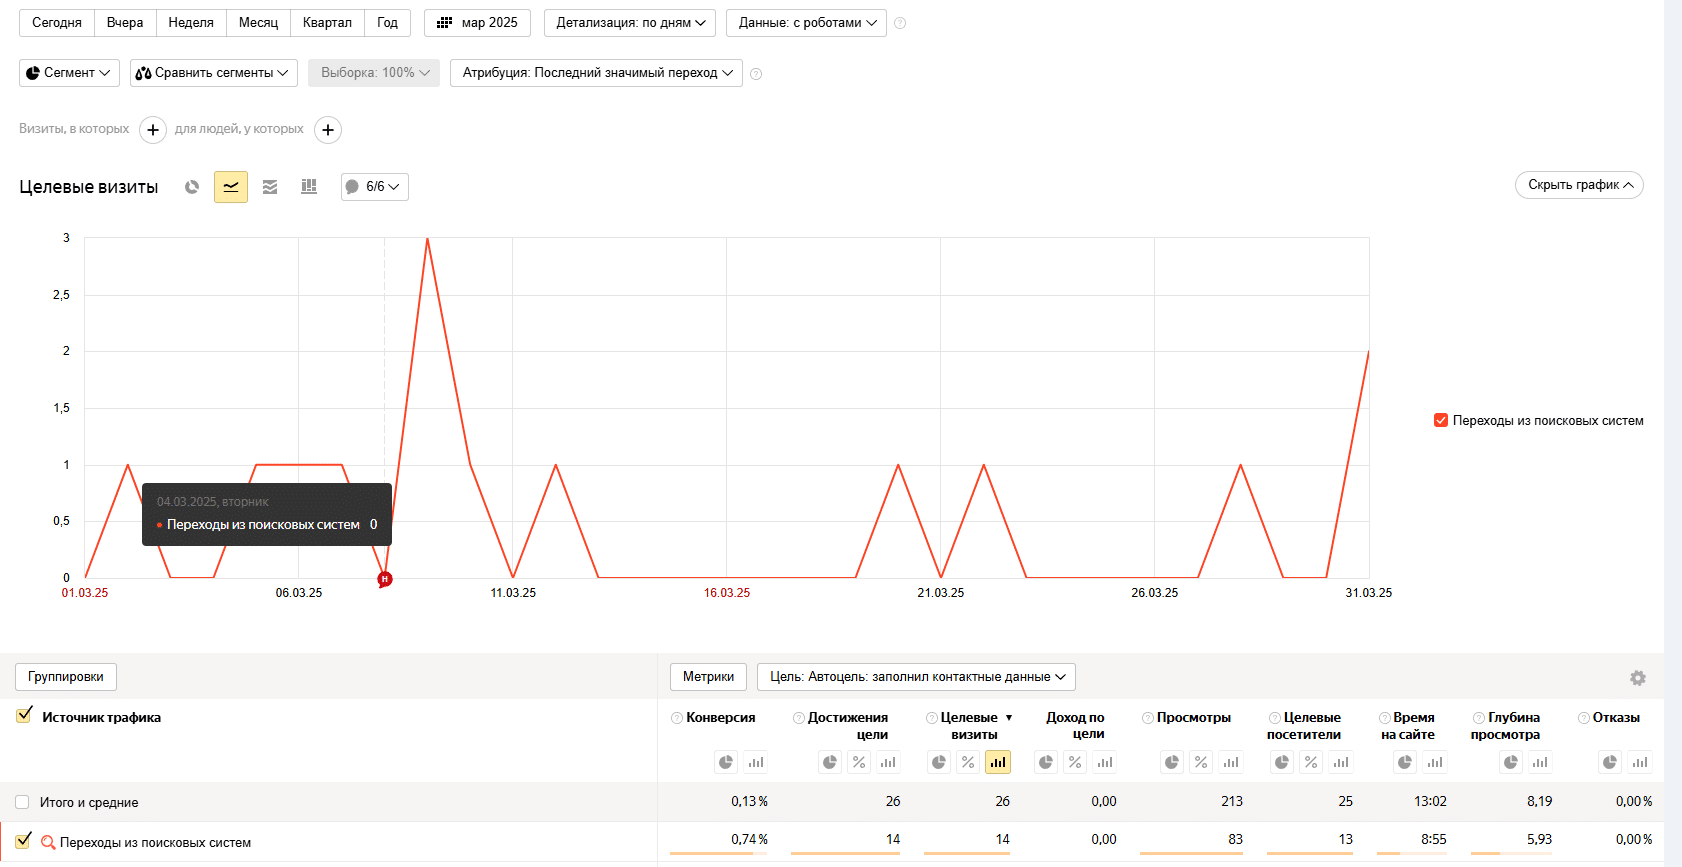This screenshot has width=1682, height=867.
Task: Switch chart to pie chart view
Action: tap(192, 187)
